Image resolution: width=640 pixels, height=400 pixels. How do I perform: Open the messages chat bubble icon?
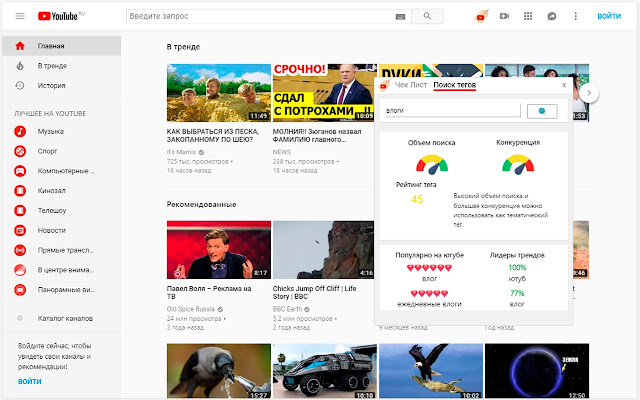552,16
